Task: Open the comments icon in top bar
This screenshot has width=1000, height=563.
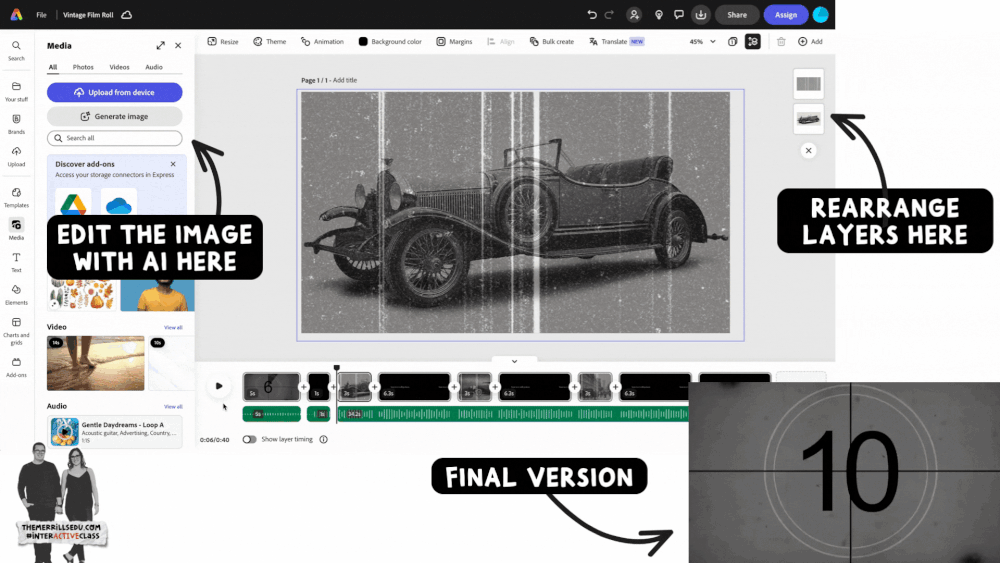Action: pos(679,15)
